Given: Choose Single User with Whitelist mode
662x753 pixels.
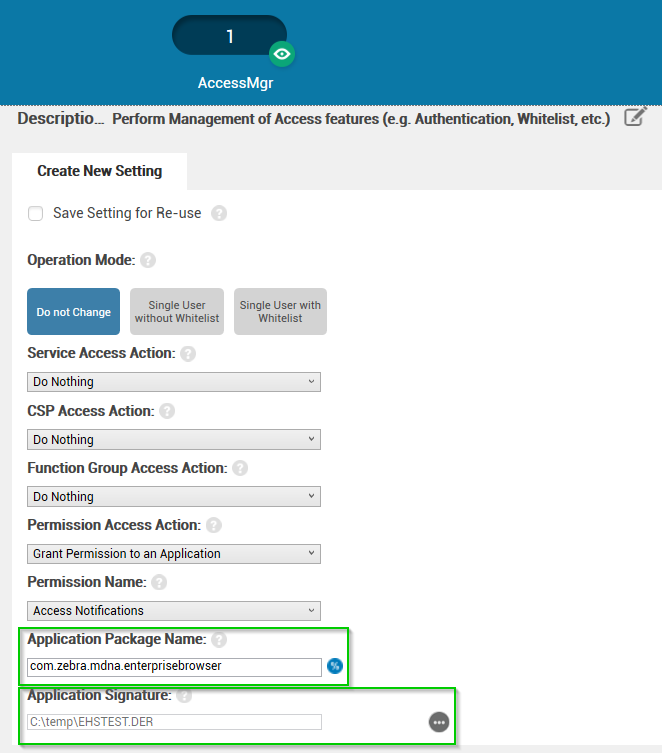Looking at the screenshot, I should (280, 312).
